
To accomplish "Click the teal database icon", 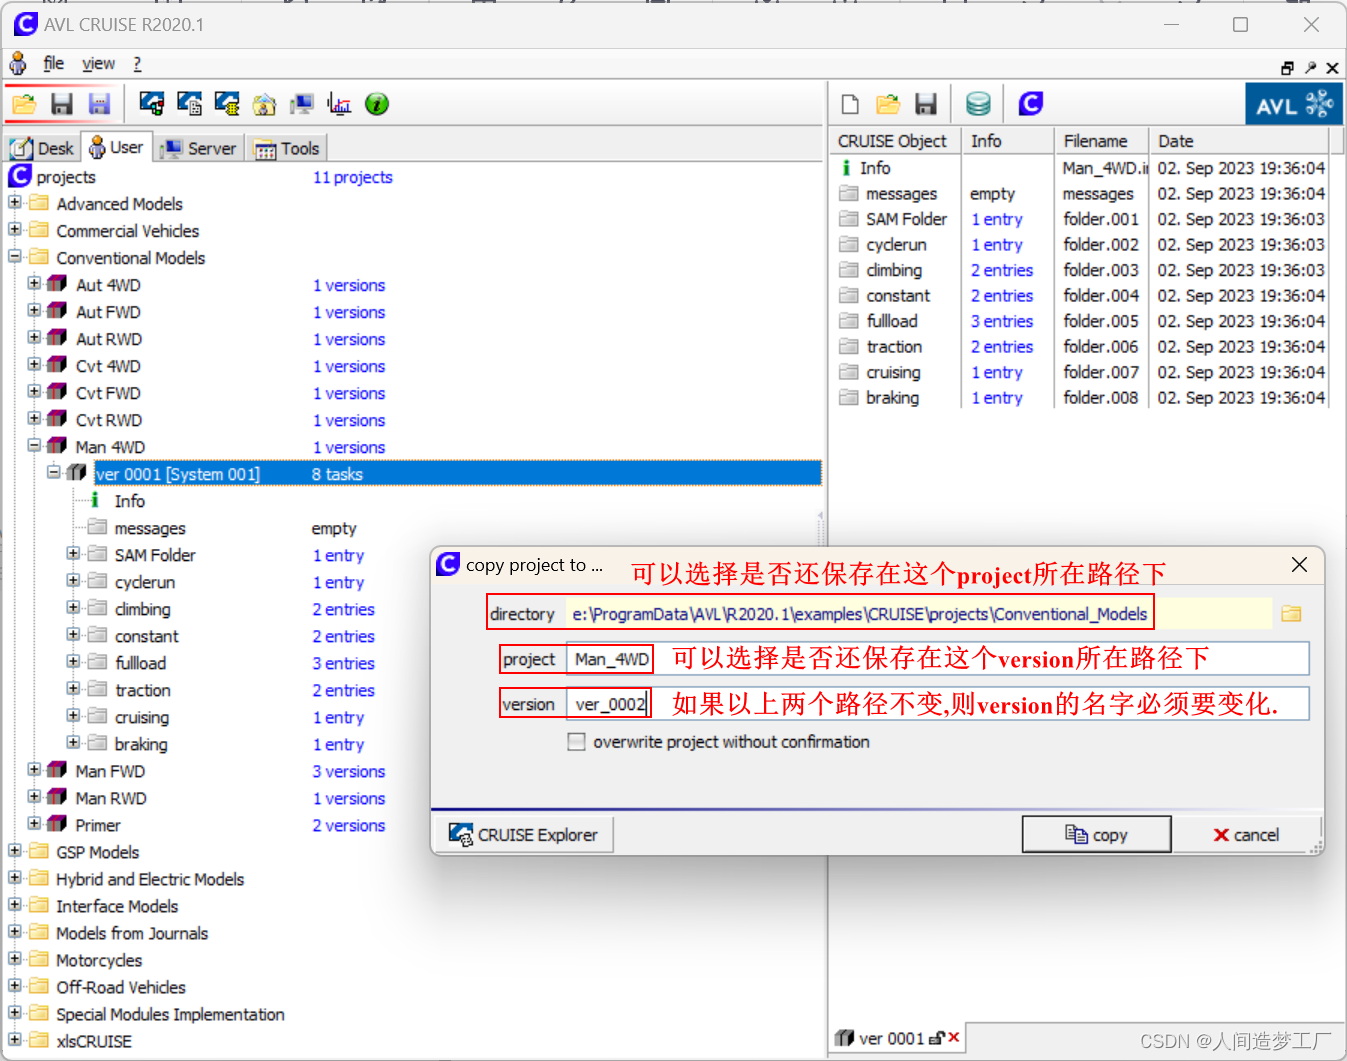I will pyautogui.click(x=978, y=104).
